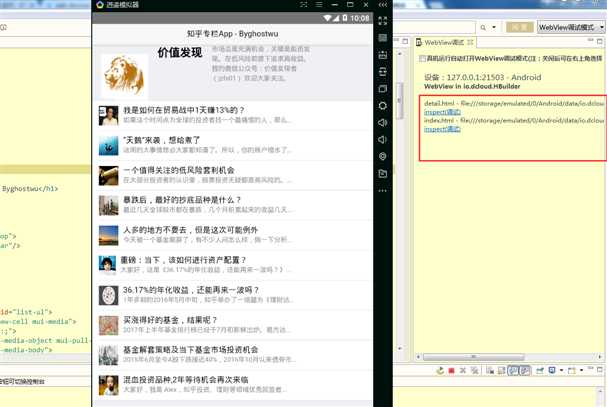Click inspect link under index.html
Viewport: 607px width, 407px height.
[442, 129]
